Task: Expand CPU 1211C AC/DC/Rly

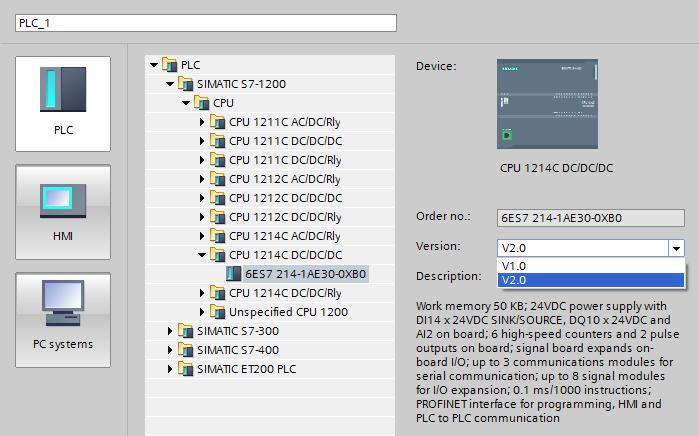Action: coord(202,122)
